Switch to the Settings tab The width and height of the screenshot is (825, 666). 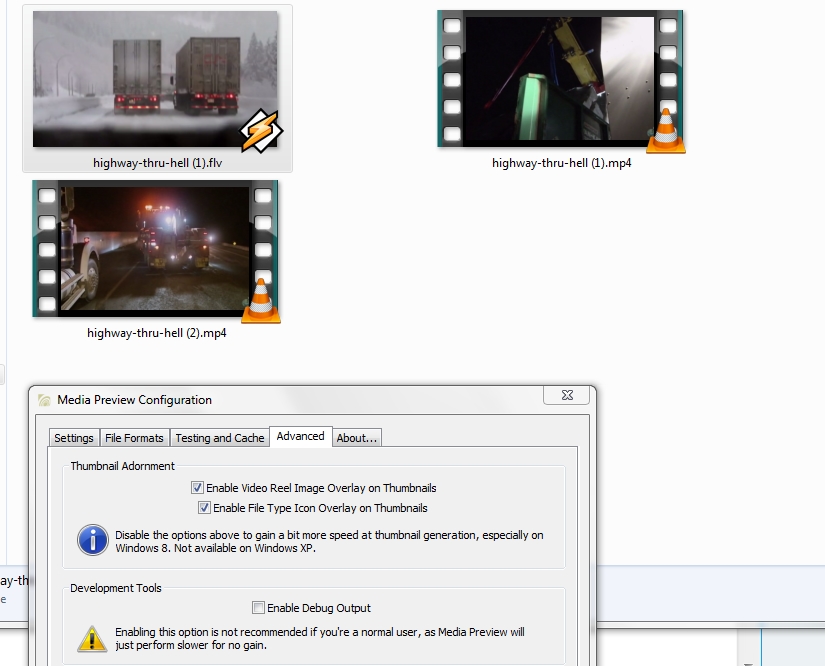pos(74,438)
